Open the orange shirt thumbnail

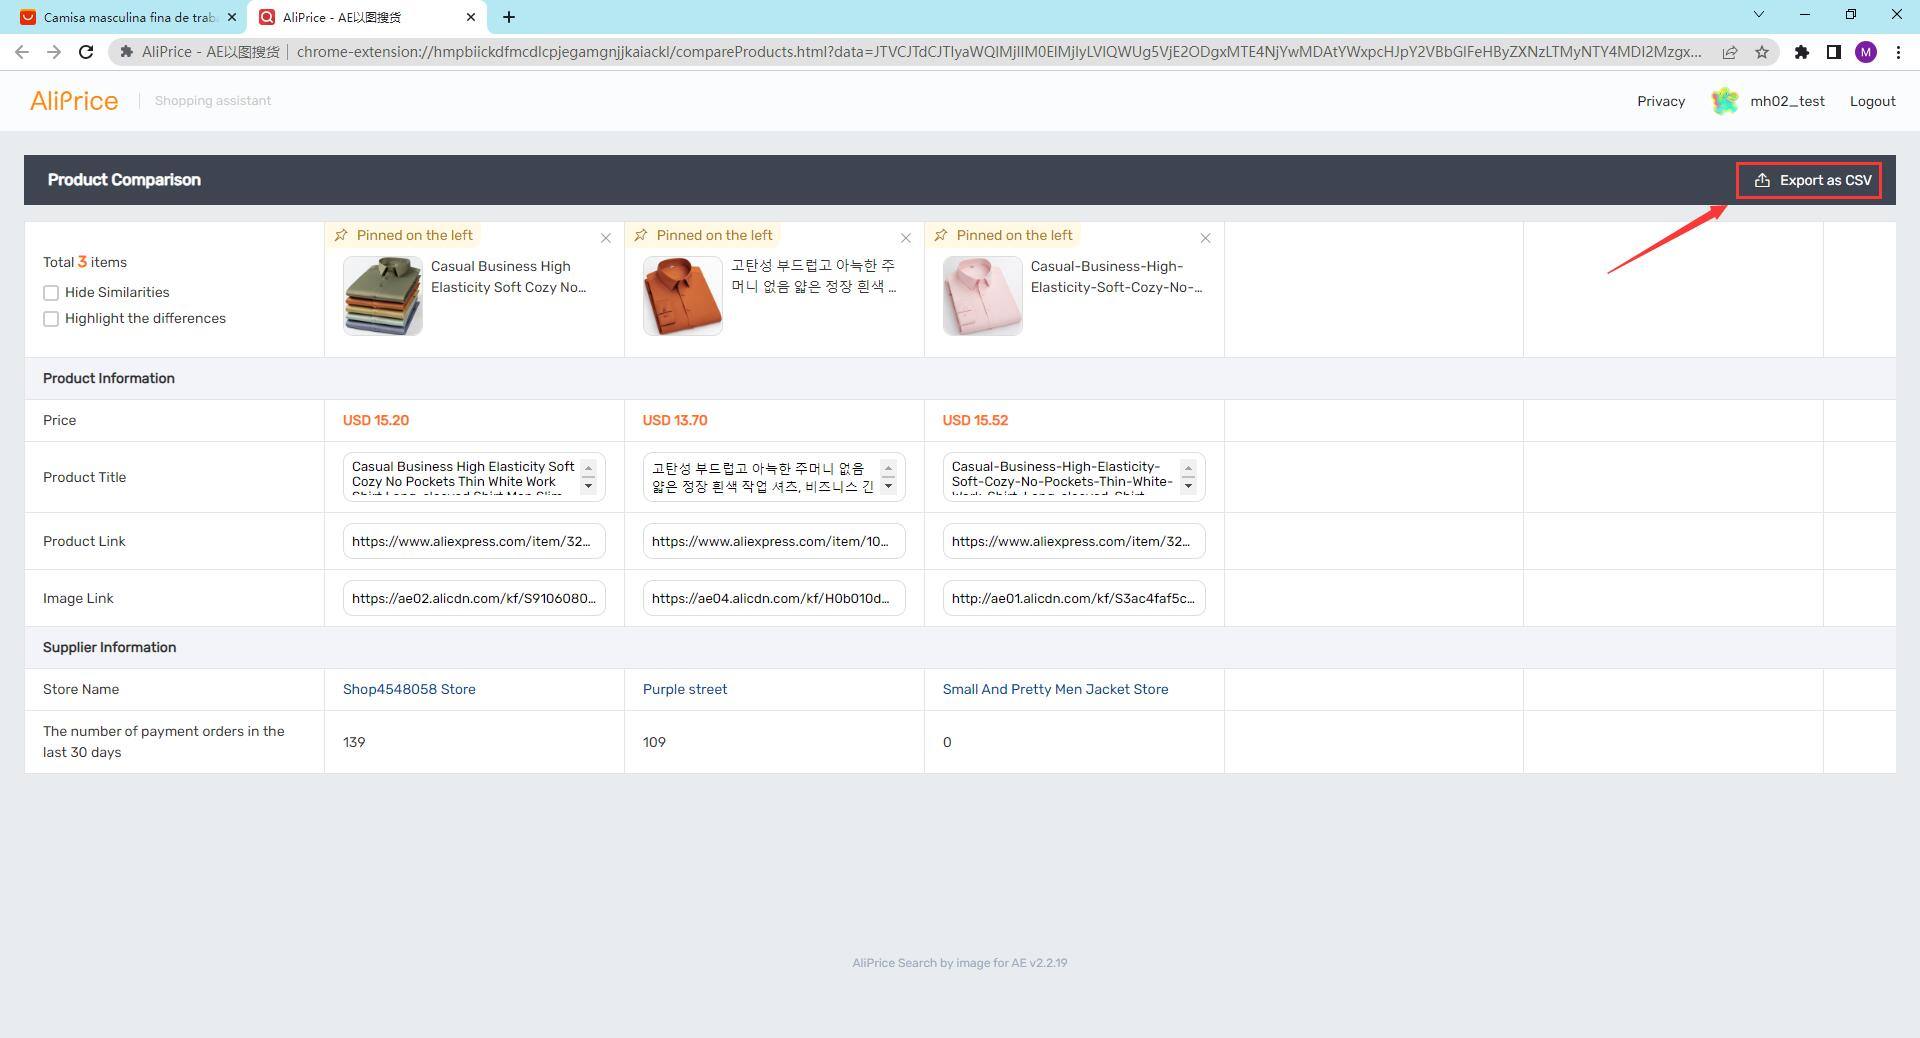point(683,296)
